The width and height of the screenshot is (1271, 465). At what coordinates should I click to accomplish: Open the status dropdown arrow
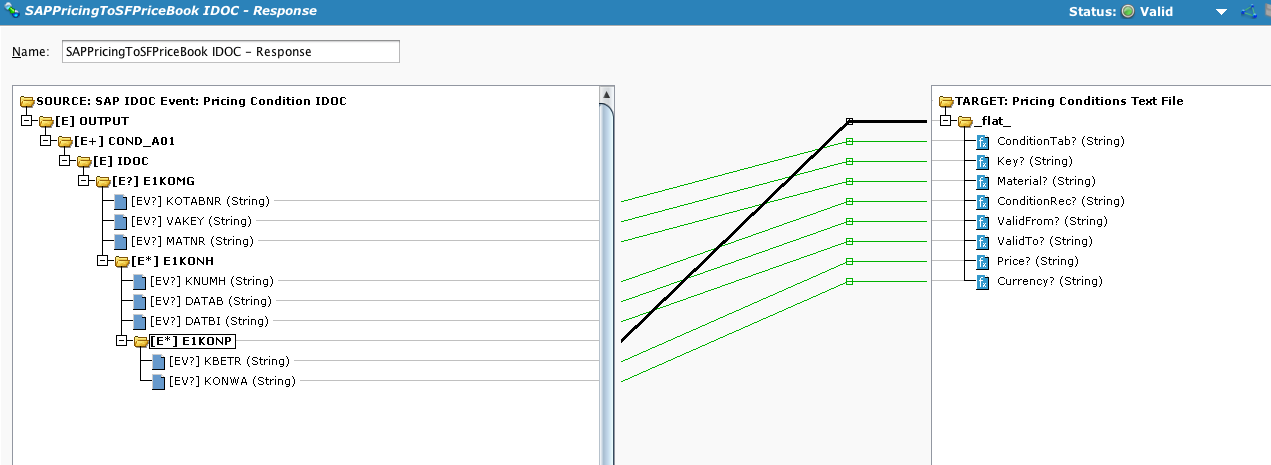tap(1221, 12)
